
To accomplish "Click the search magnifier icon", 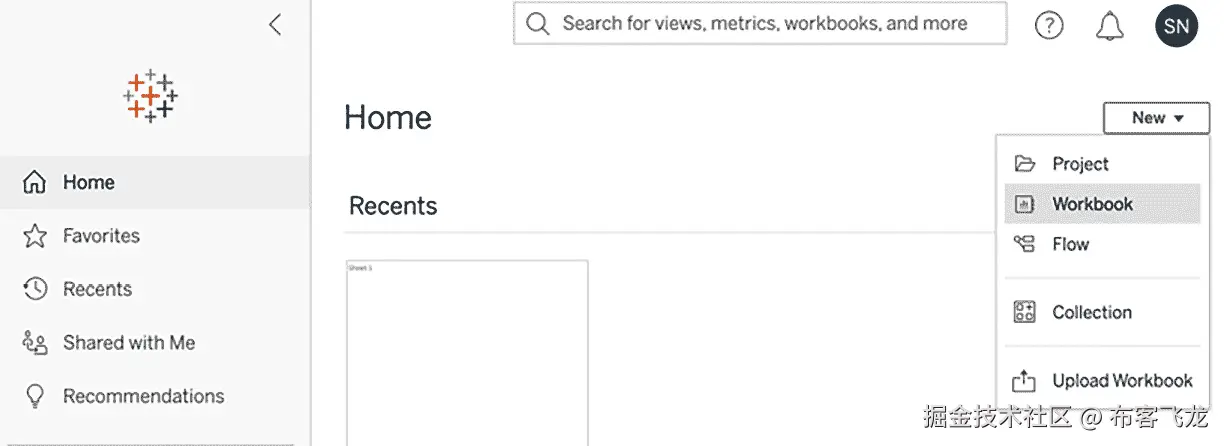I will pos(538,24).
